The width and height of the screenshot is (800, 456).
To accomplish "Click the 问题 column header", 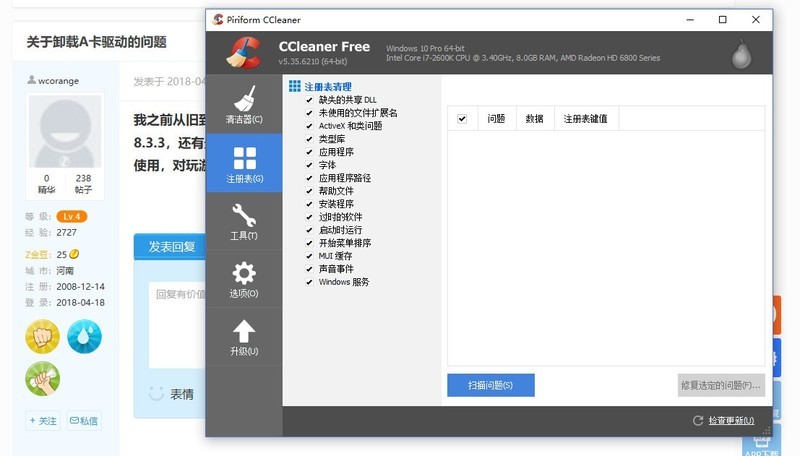I will coord(497,119).
